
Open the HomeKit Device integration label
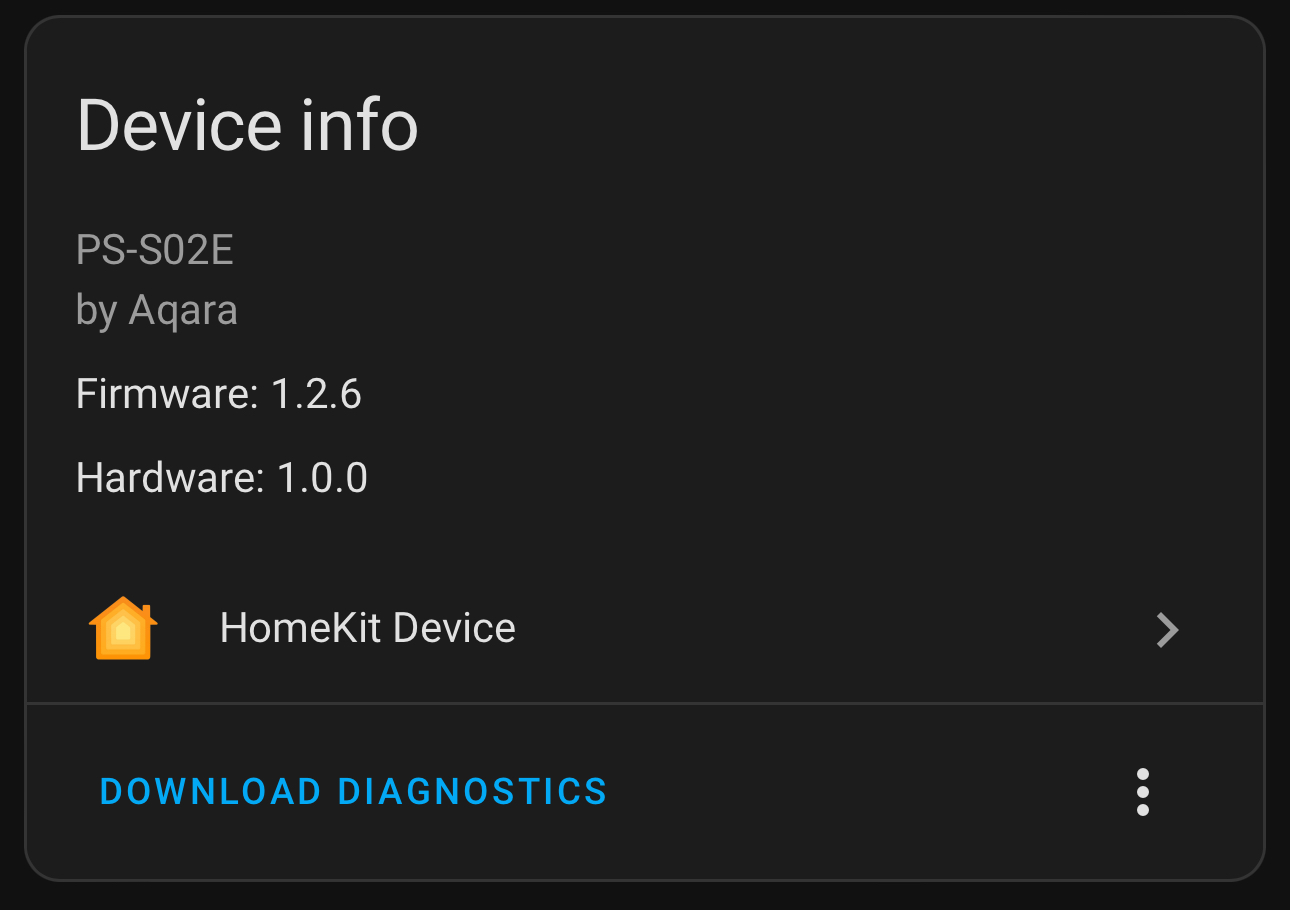[367, 628]
